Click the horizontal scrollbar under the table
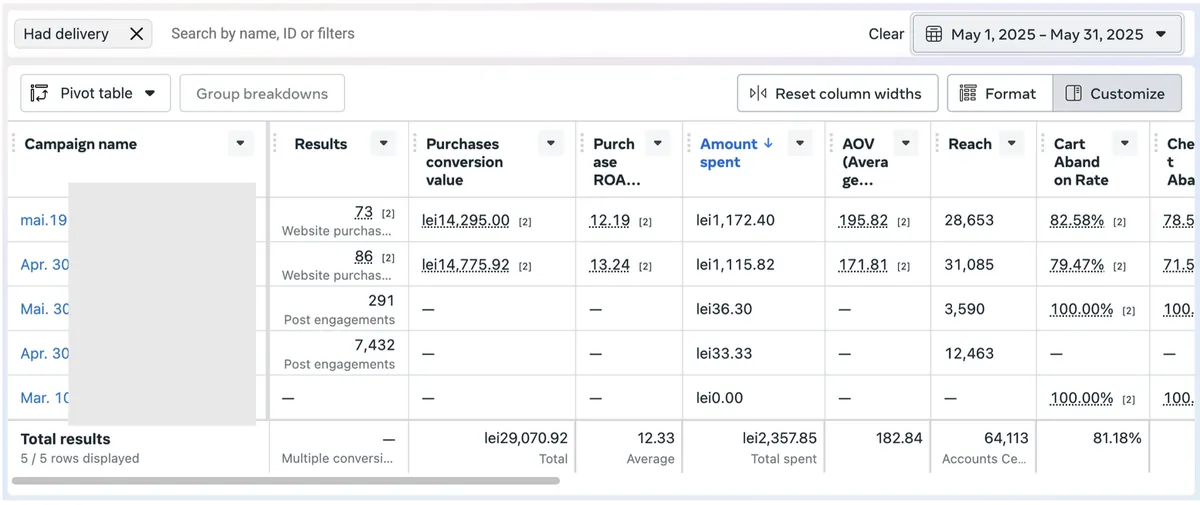The height and width of the screenshot is (505, 1200). [x=285, y=481]
